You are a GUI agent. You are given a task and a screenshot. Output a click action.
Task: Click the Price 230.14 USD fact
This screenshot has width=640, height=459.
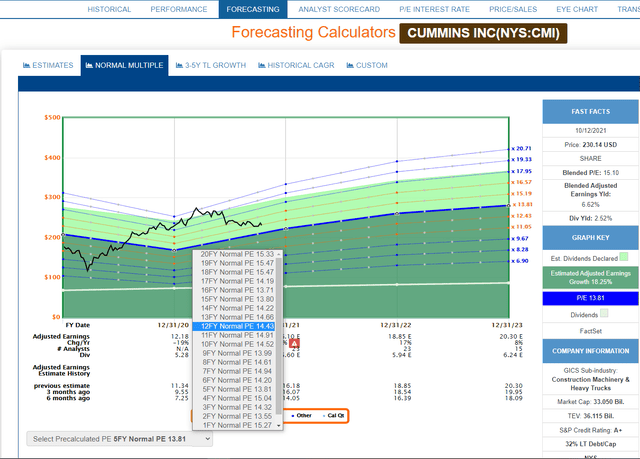click(590, 145)
